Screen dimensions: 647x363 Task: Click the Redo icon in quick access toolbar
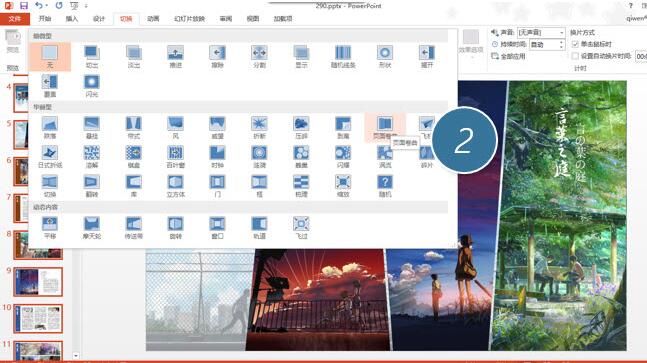(59, 6)
